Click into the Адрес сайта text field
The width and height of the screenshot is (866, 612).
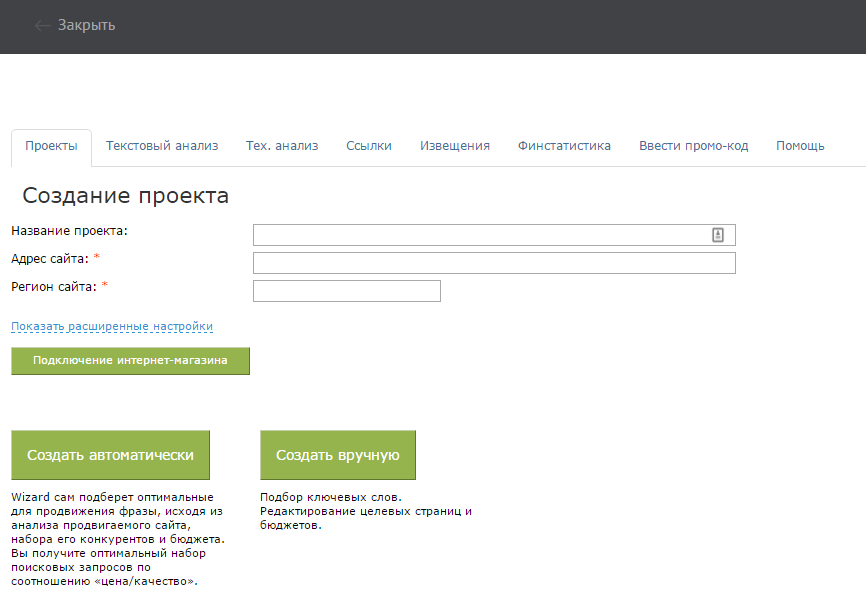(x=494, y=263)
